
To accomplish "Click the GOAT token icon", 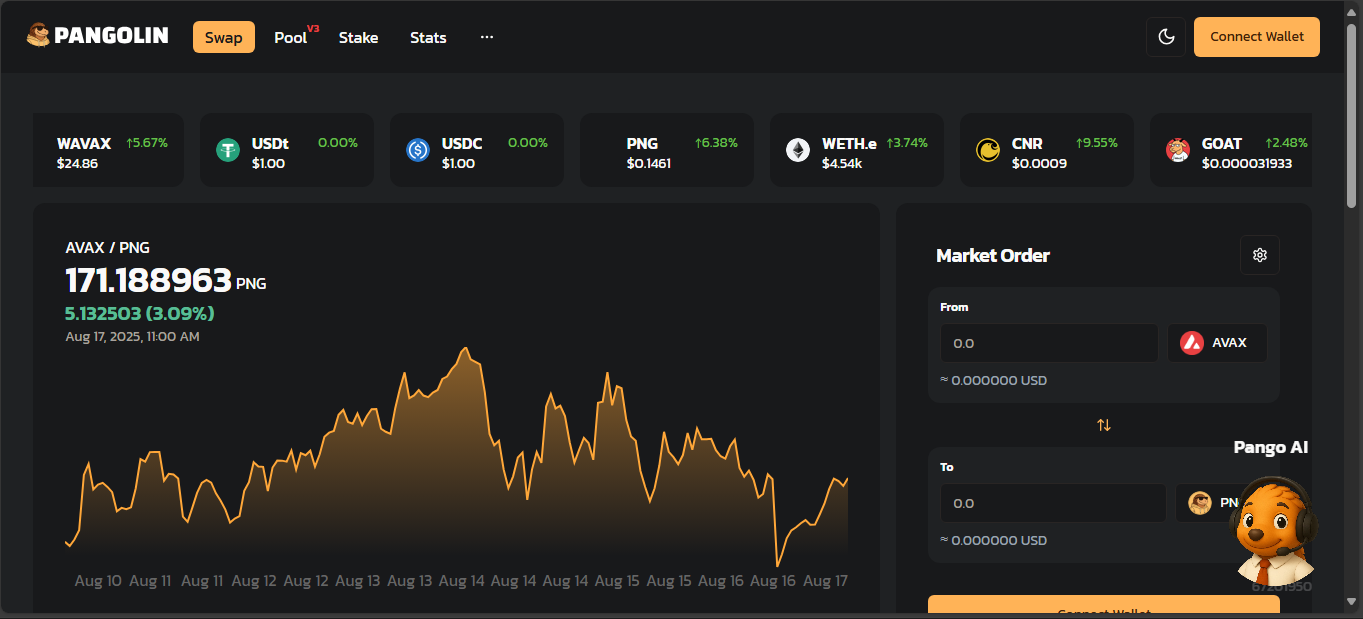I will [1178, 150].
